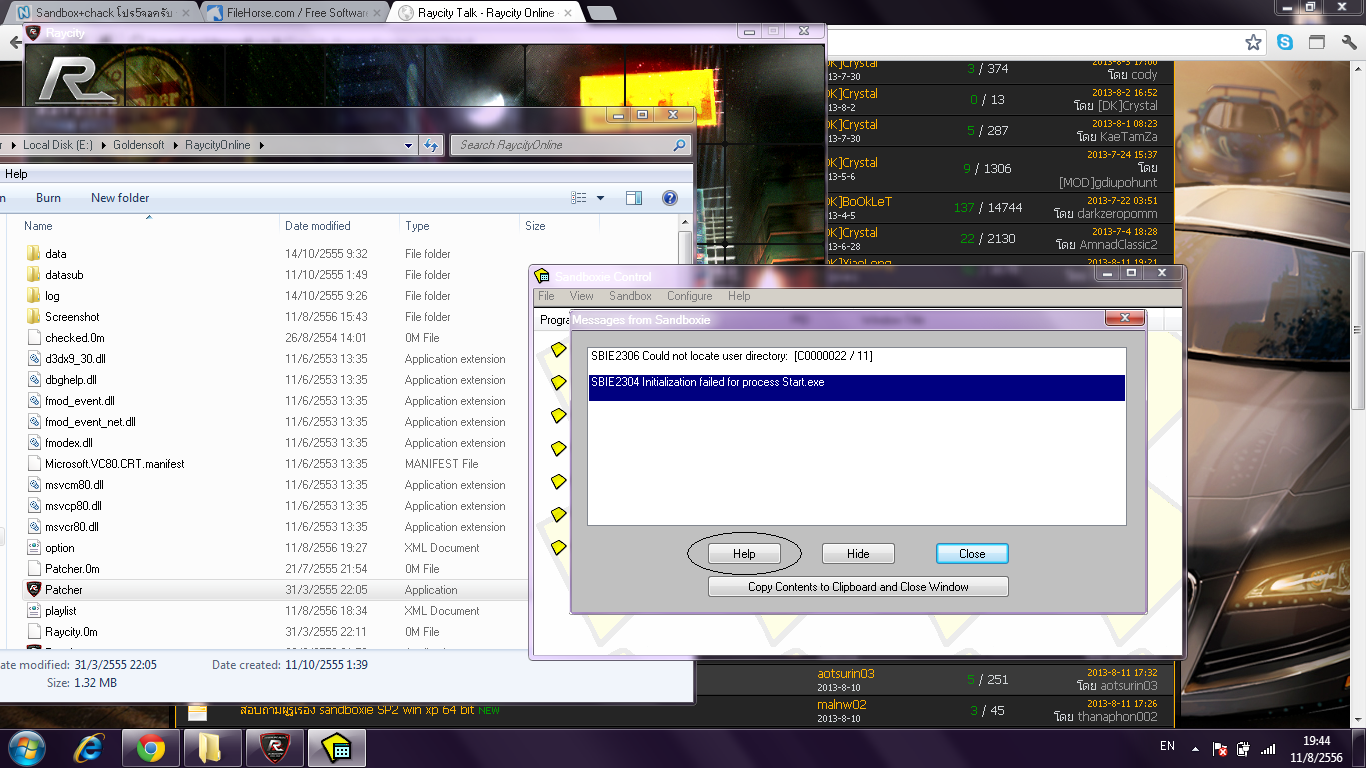Click New folder in the Explorer toolbar
Viewport: 1366px width, 768px height.
[120, 198]
